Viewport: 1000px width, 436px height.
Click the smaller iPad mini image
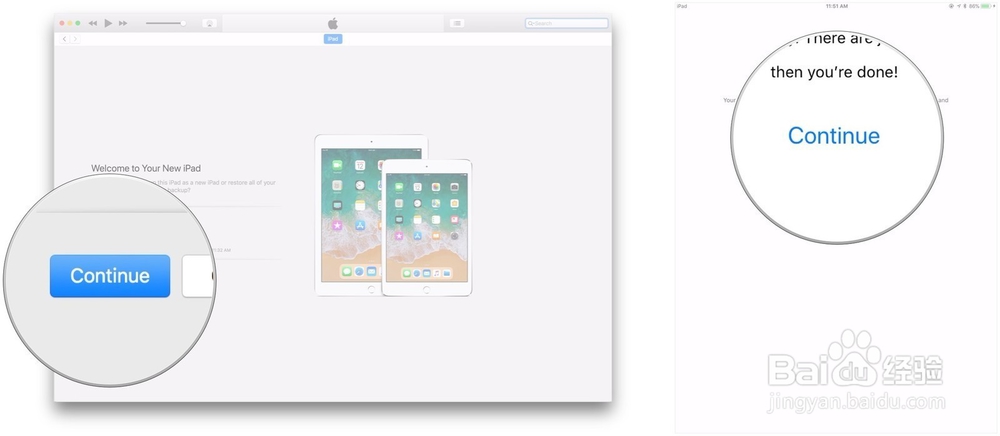pos(427,228)
